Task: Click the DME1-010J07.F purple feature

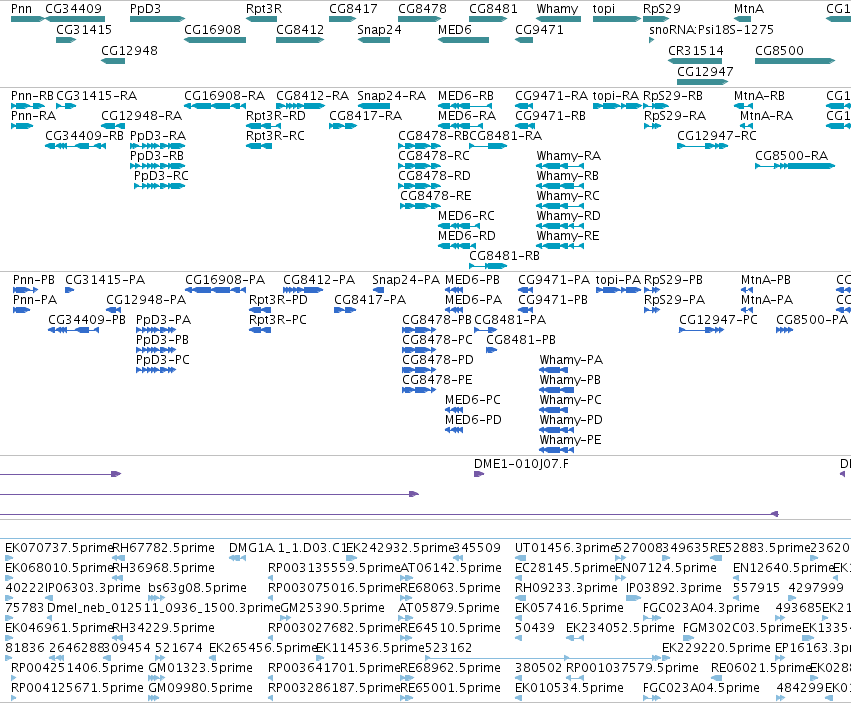Action: pyautogui.click(x=479, y=474)
